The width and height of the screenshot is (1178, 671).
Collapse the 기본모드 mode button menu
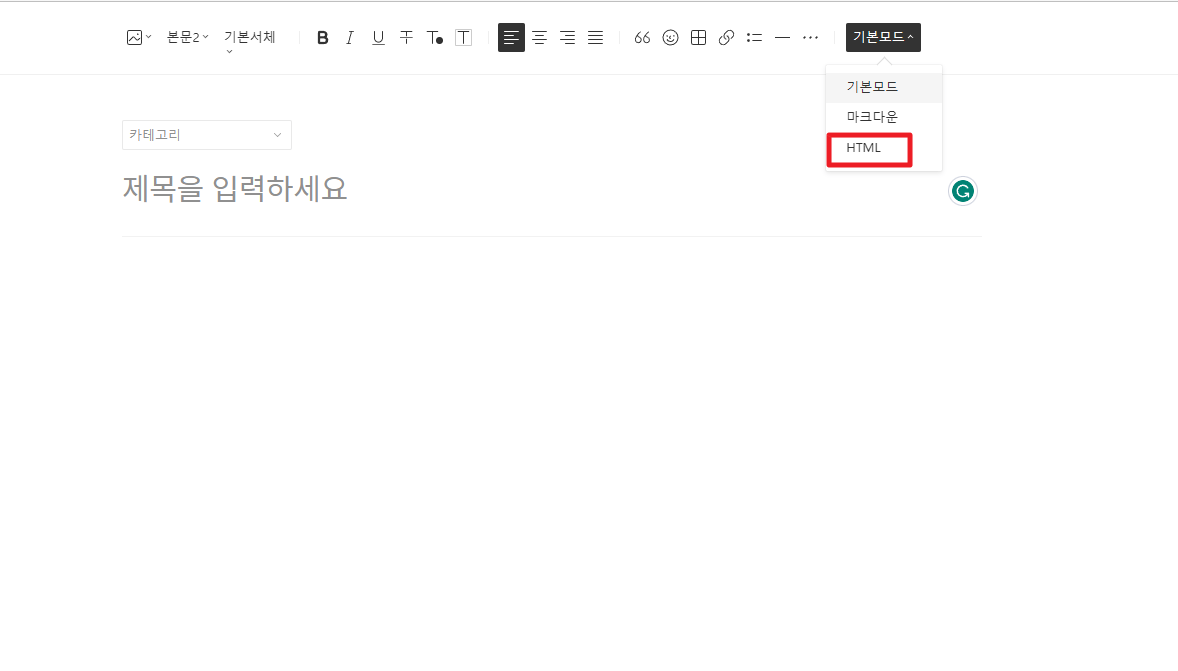coord(883,37)
